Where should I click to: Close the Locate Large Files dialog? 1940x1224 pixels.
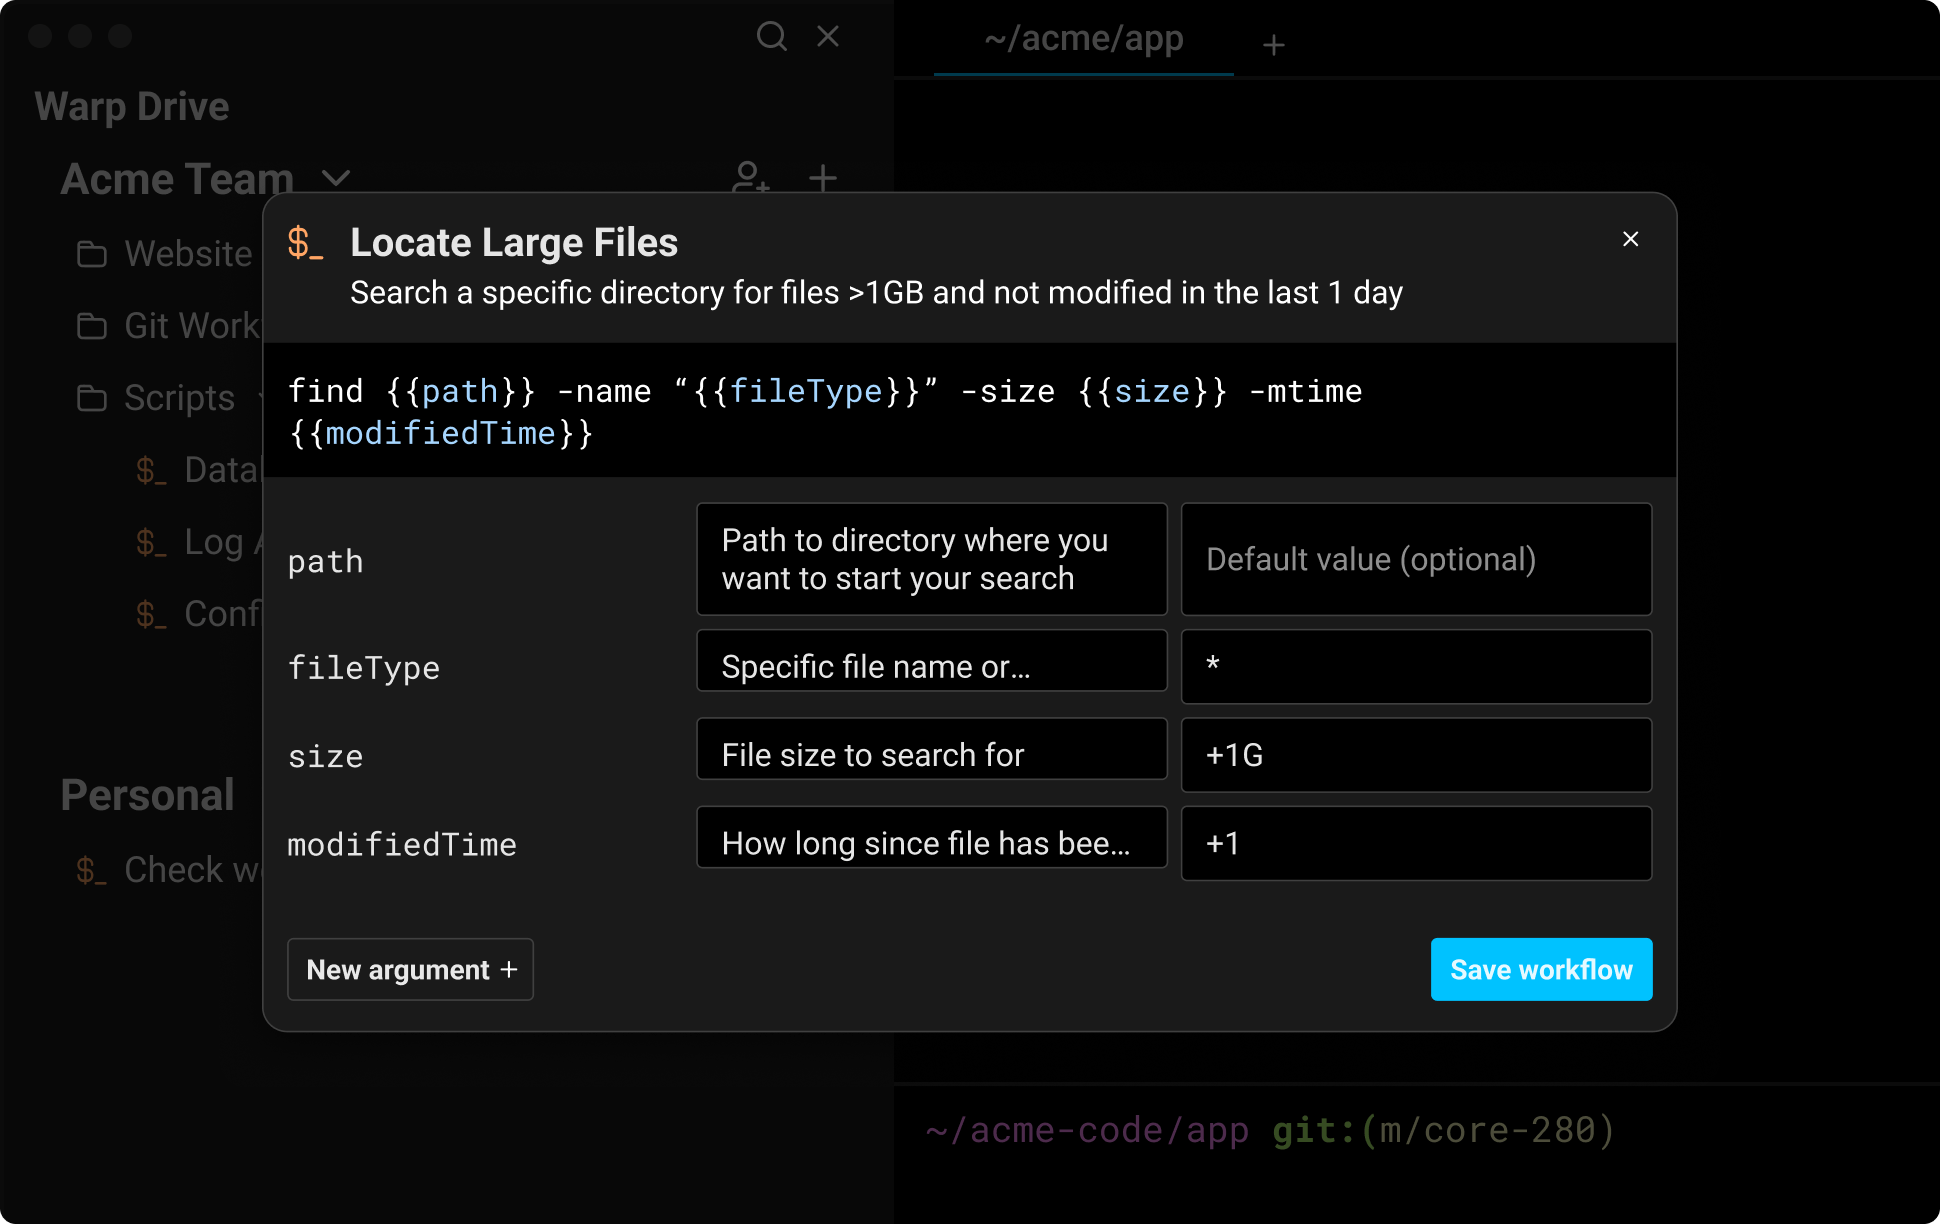pyautogui.click(x=1630, y=239)
